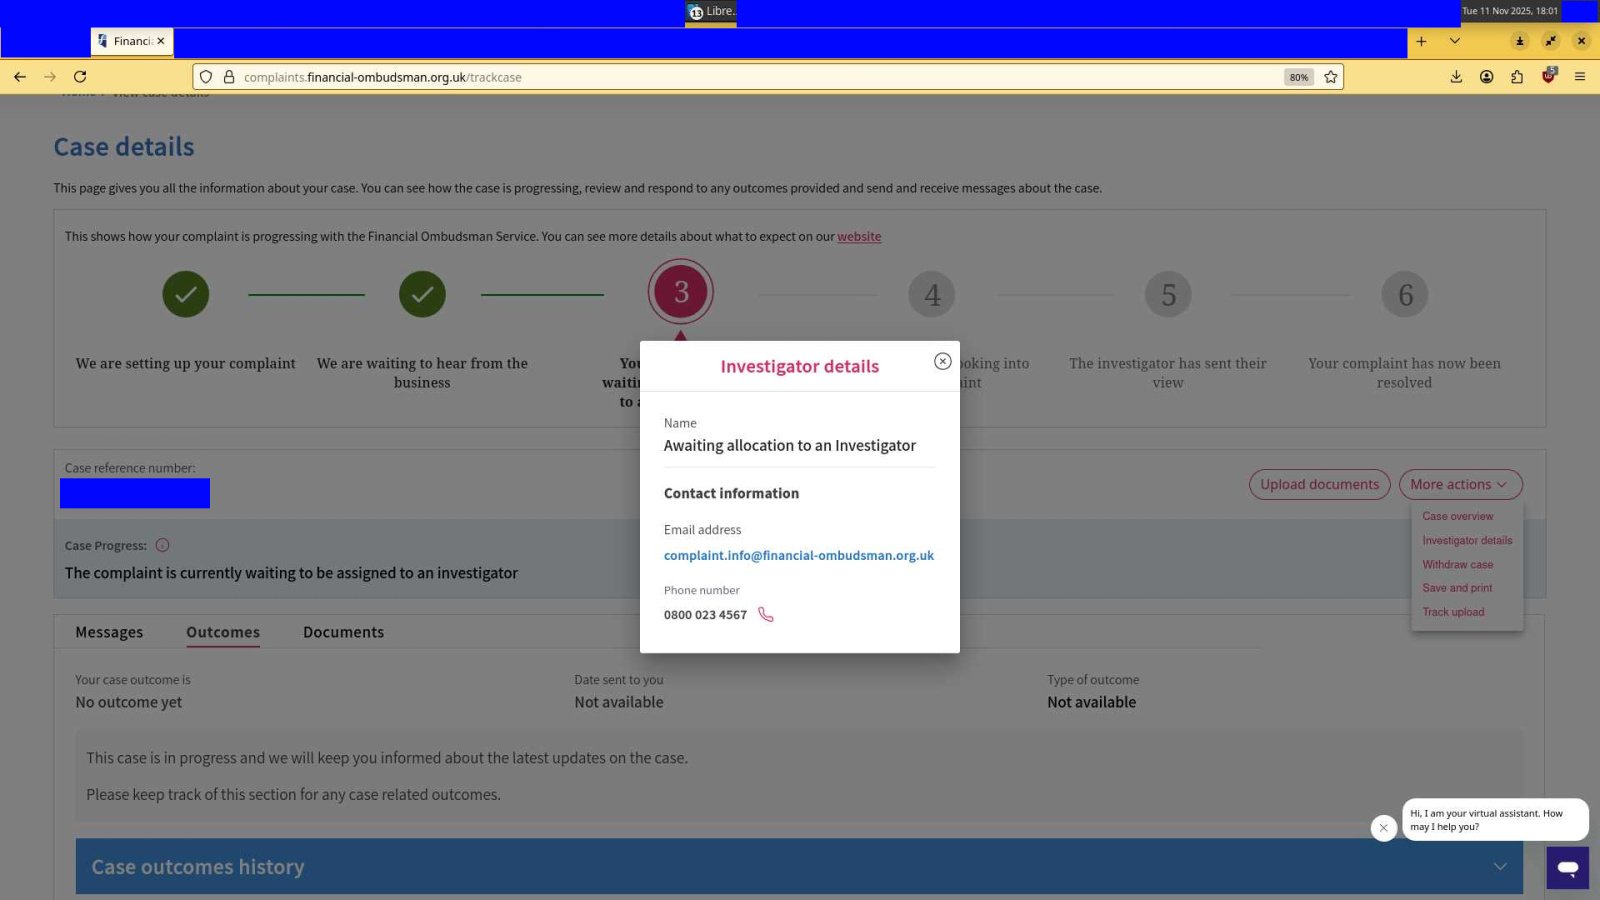The image size is (1600, 900).
Task: Bookmark this page with the star icon
Action: coord(1330,77)
